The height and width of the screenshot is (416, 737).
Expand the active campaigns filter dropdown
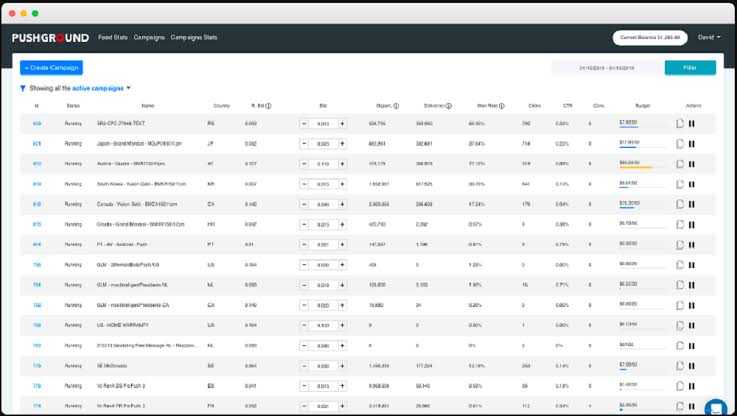128,88
